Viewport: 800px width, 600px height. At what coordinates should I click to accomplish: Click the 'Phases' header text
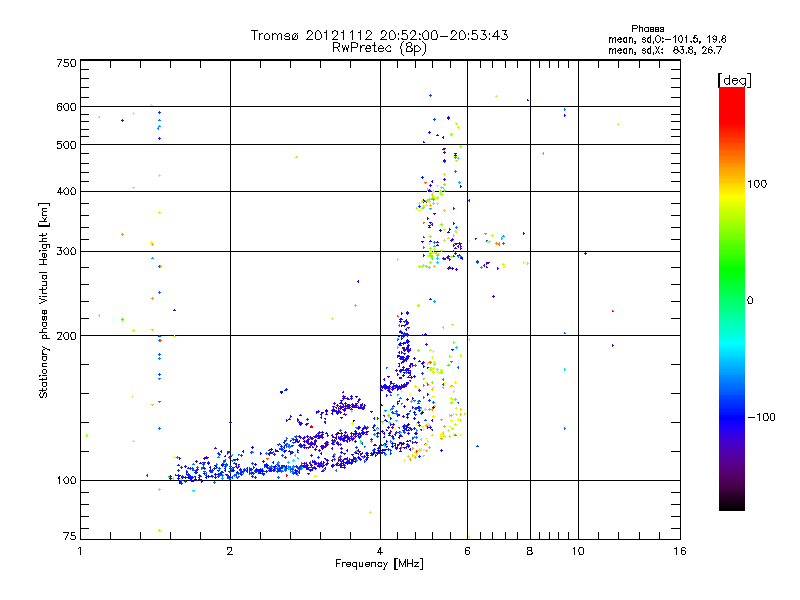[x=647, y=29]
